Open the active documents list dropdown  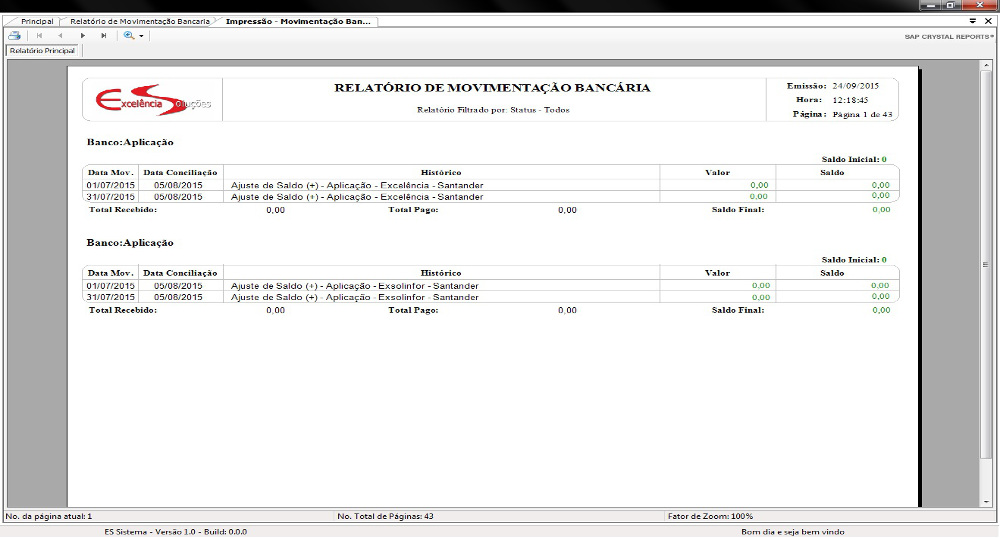[973, 20]
